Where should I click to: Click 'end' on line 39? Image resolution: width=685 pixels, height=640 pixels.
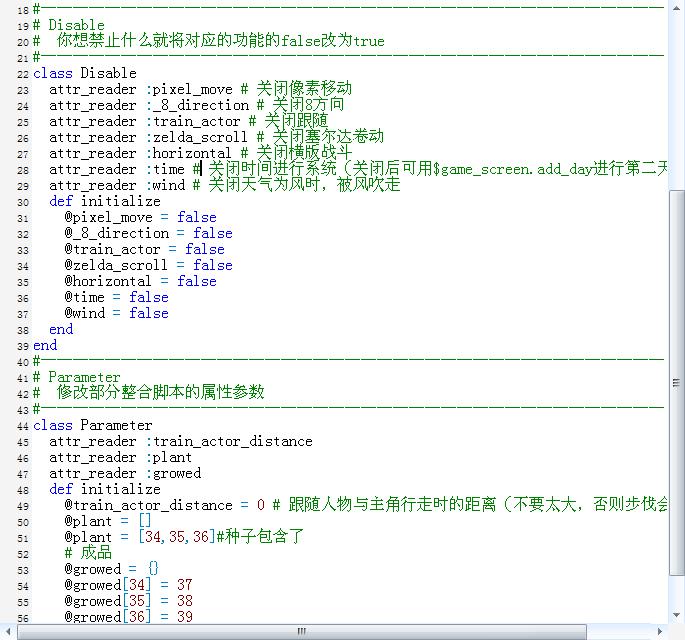coord(45,346)
